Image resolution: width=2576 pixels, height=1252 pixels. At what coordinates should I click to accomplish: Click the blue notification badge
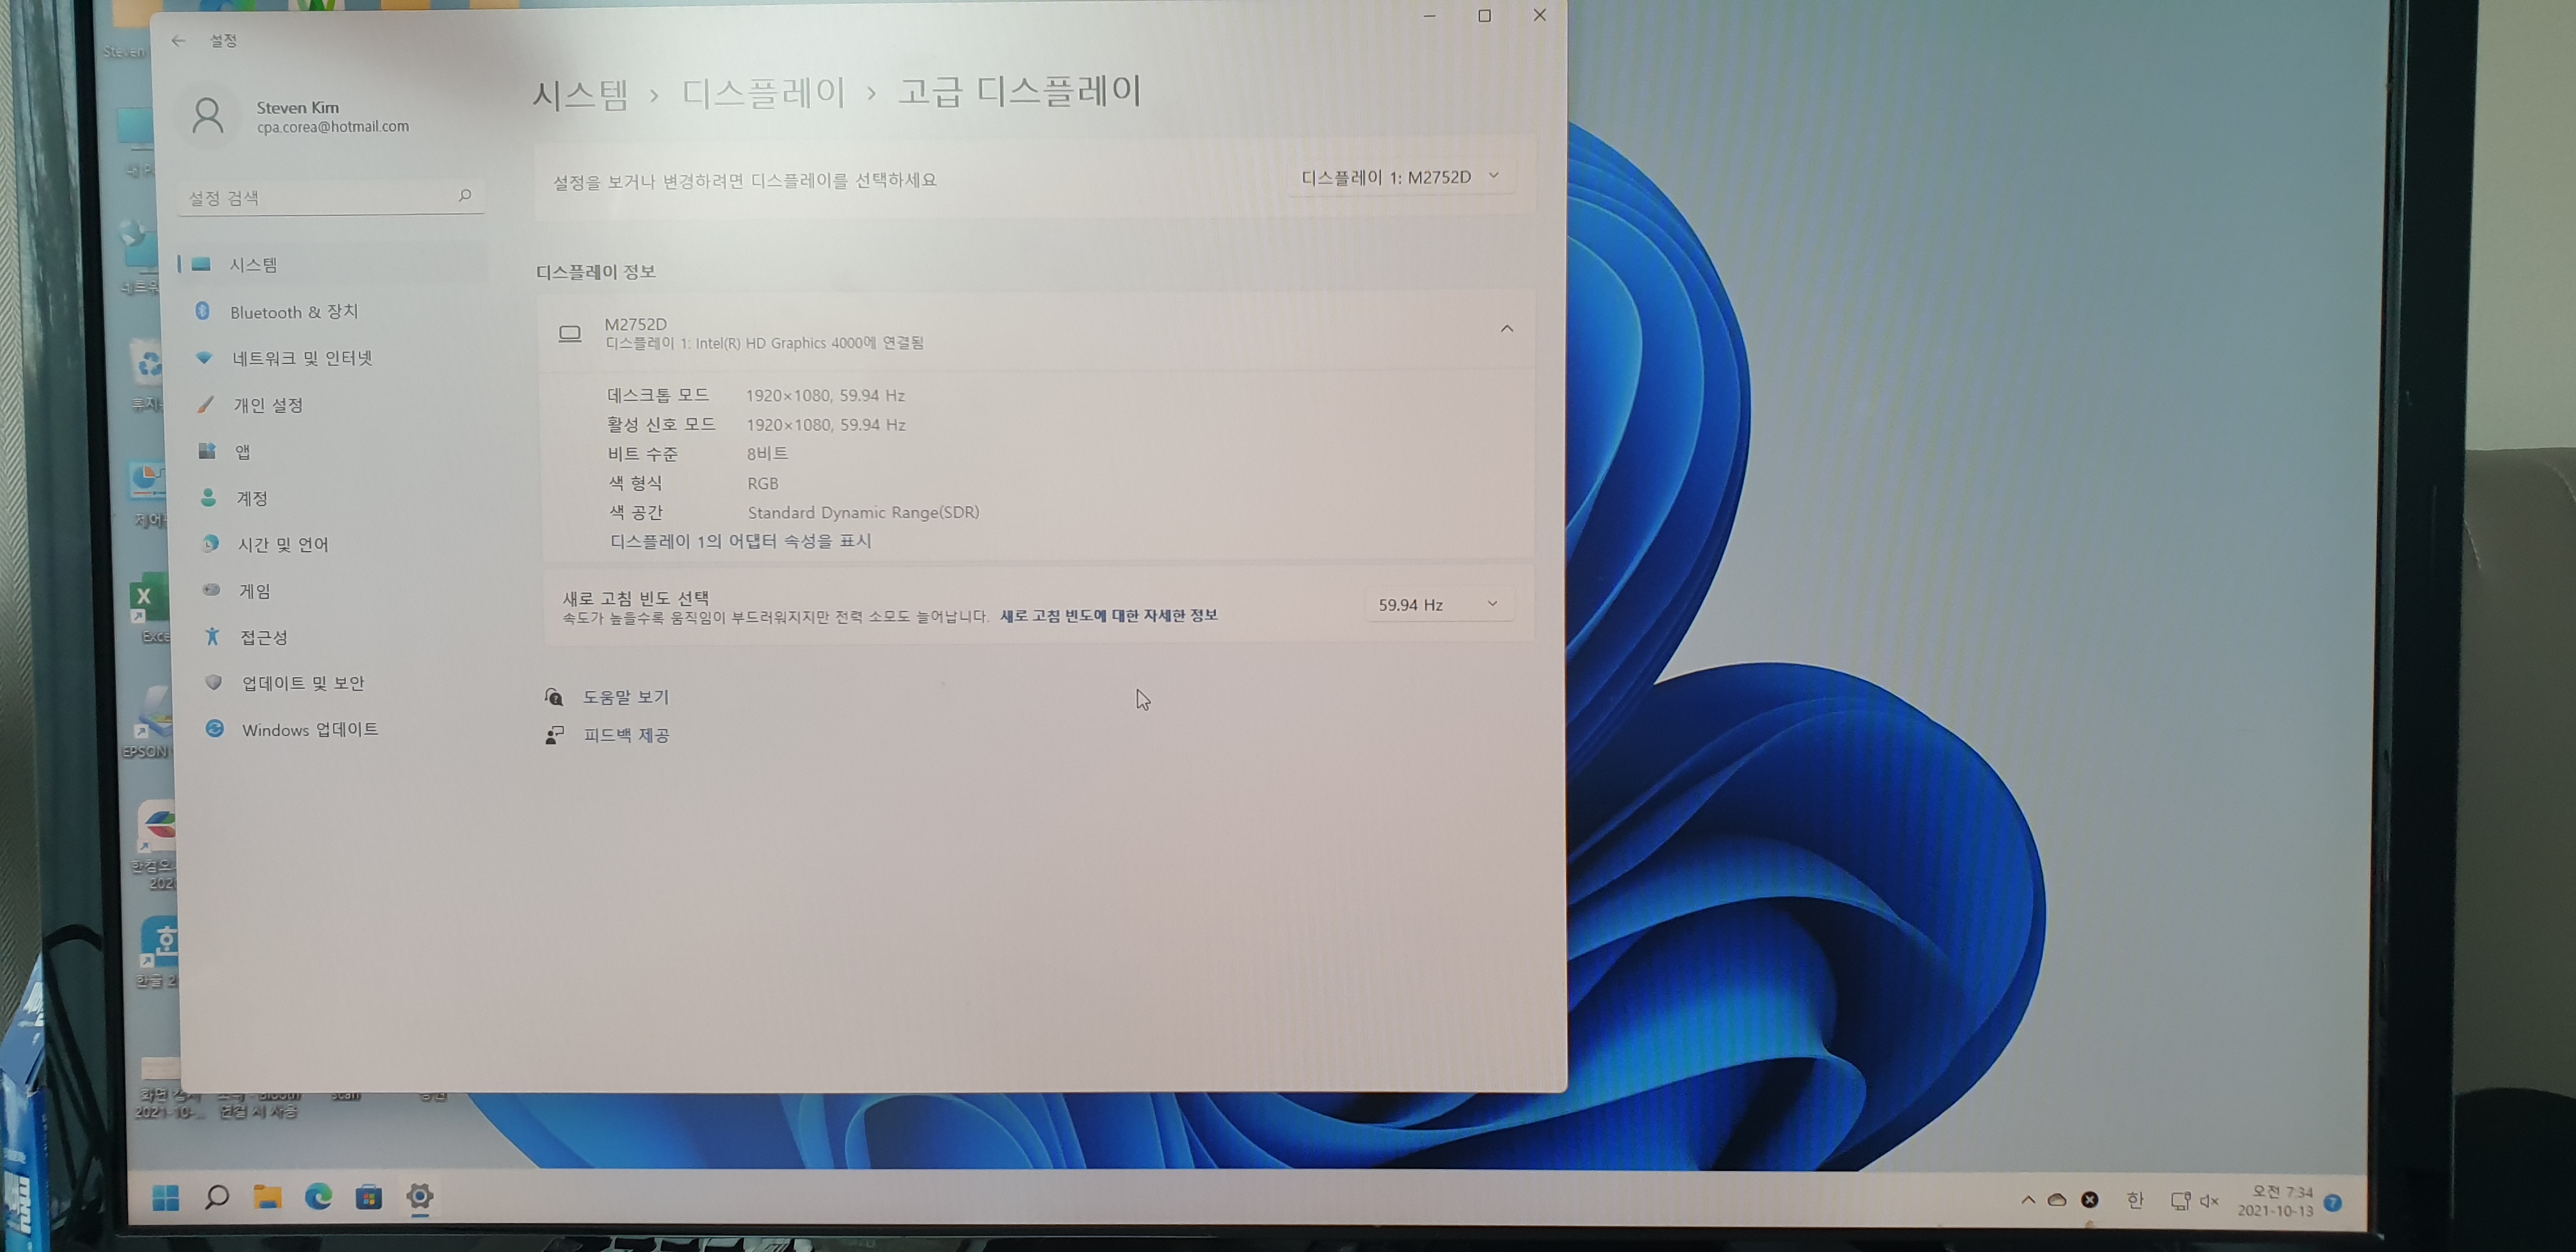pos(2333,1202)
